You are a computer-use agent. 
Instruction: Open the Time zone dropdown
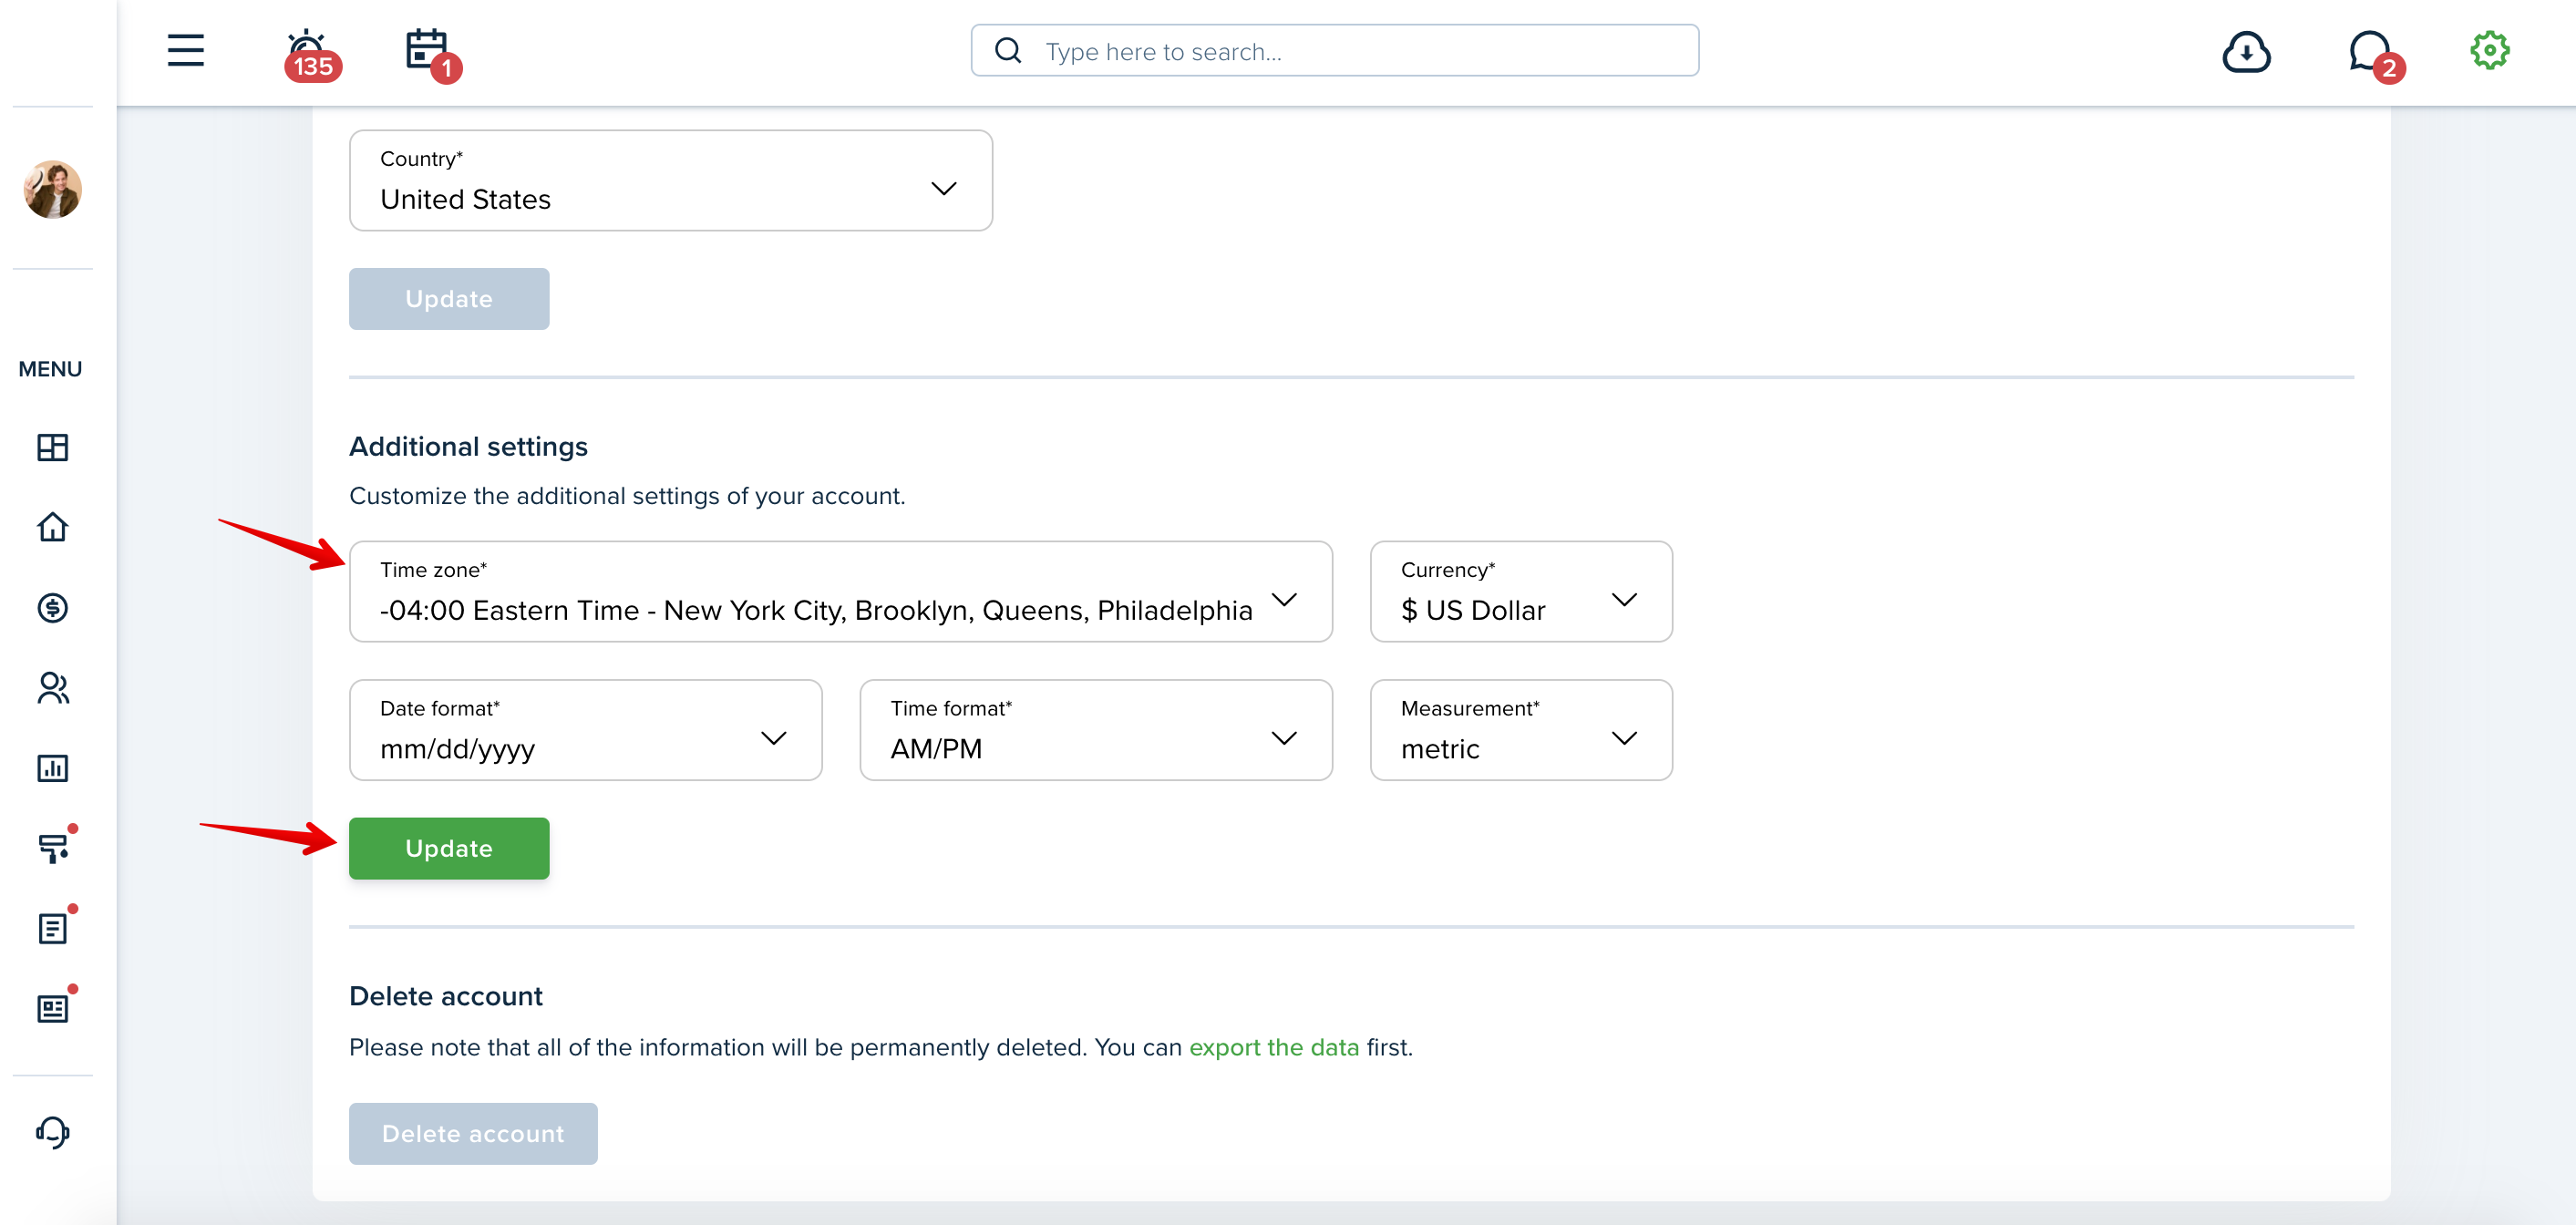840,591
